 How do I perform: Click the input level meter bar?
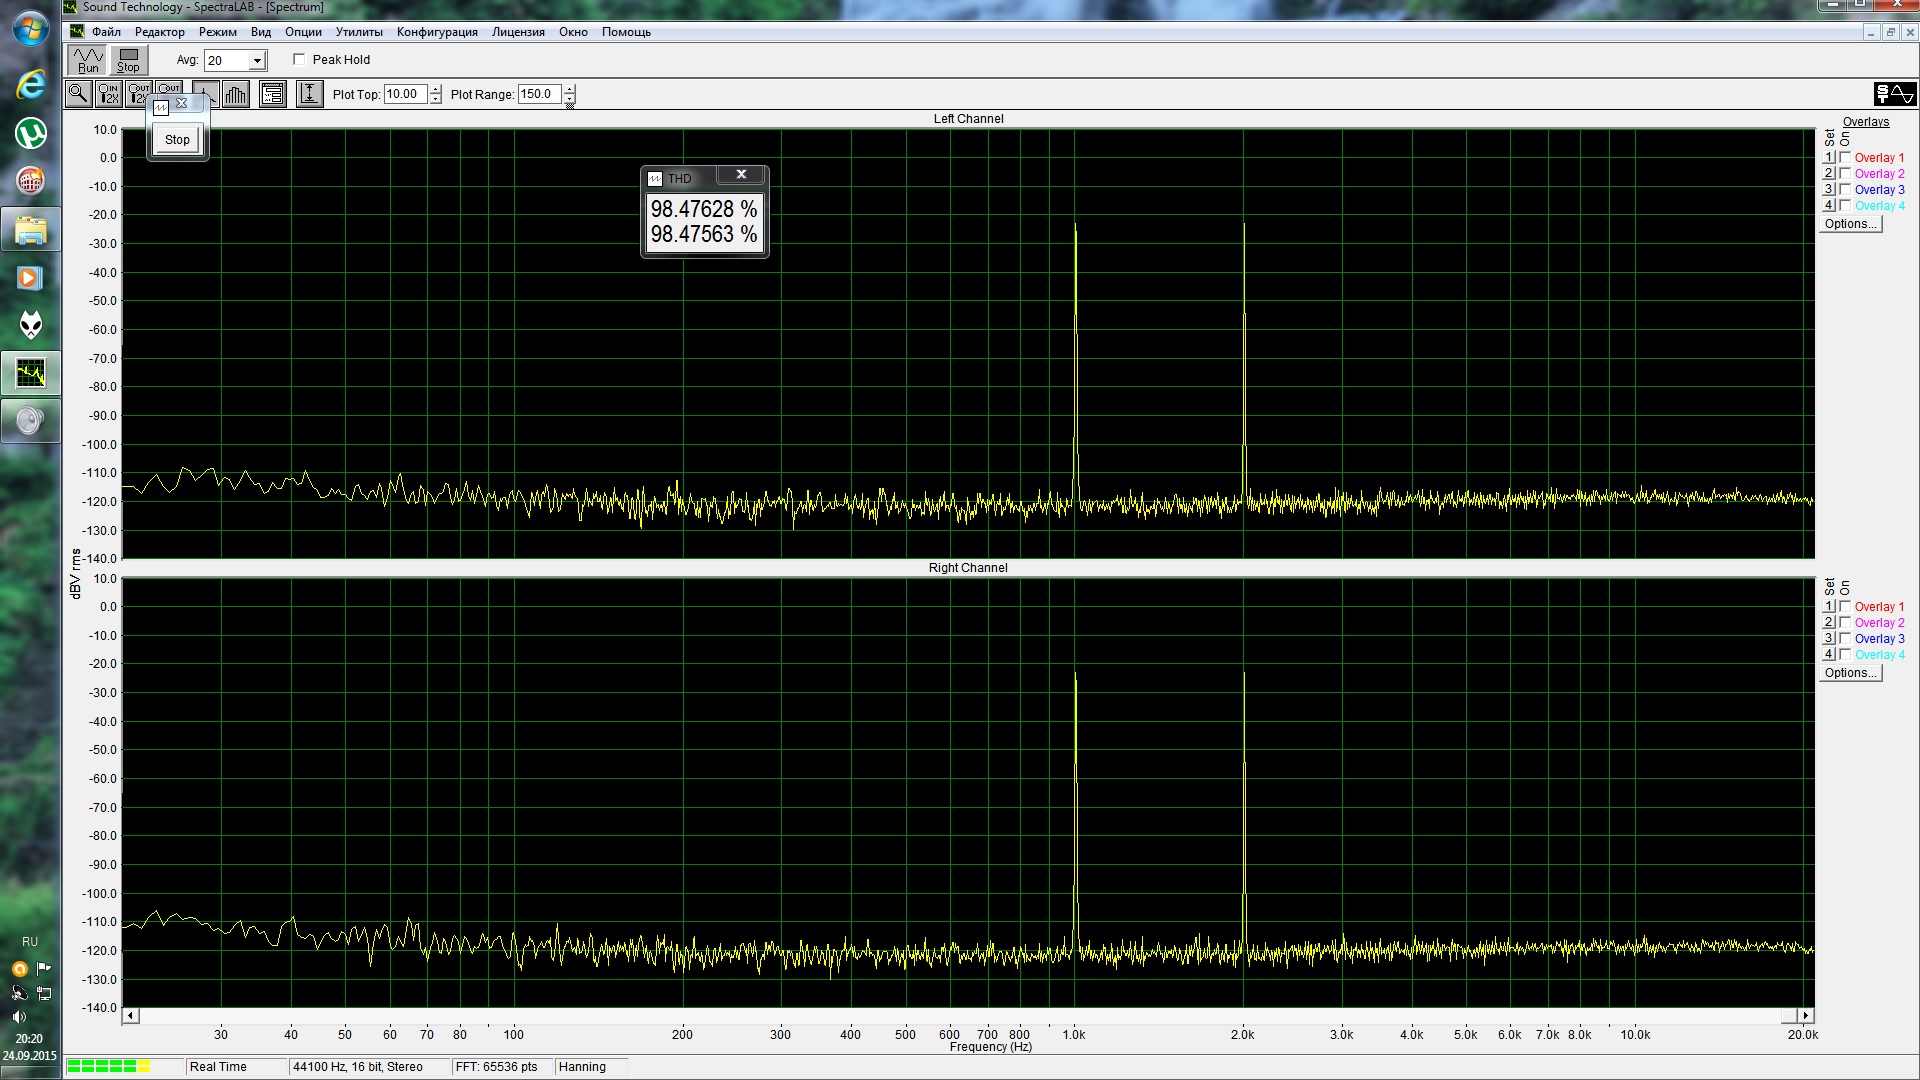125,1067
